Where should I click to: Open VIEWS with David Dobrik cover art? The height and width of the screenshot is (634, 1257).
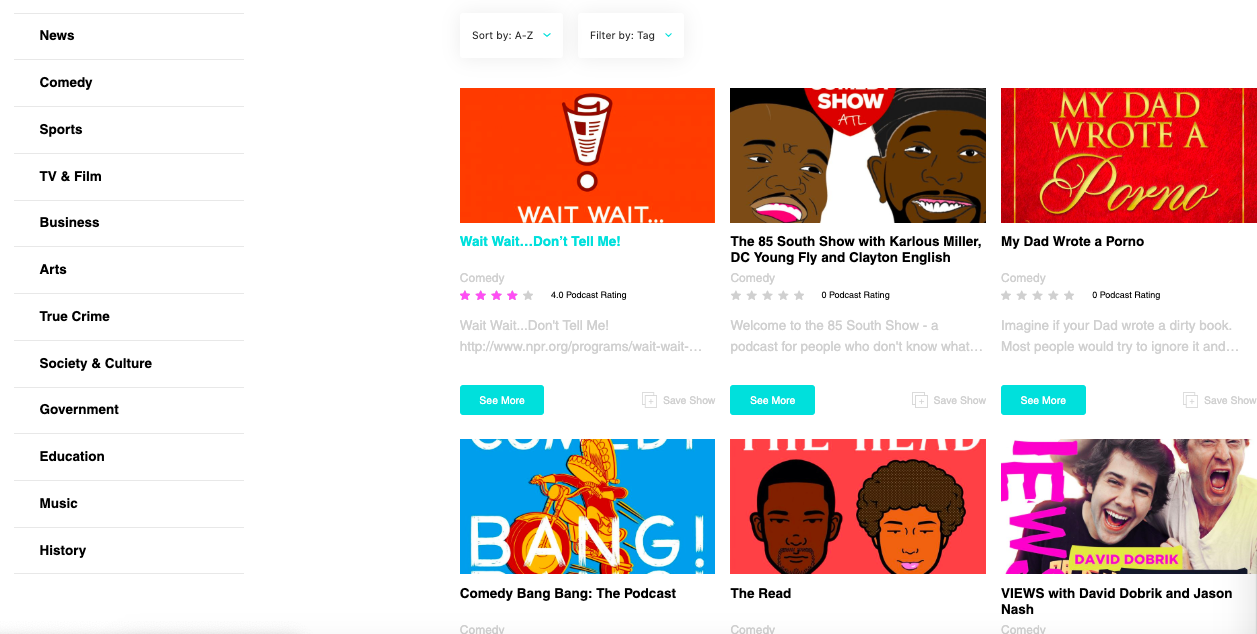click(x=1129, y=506)
